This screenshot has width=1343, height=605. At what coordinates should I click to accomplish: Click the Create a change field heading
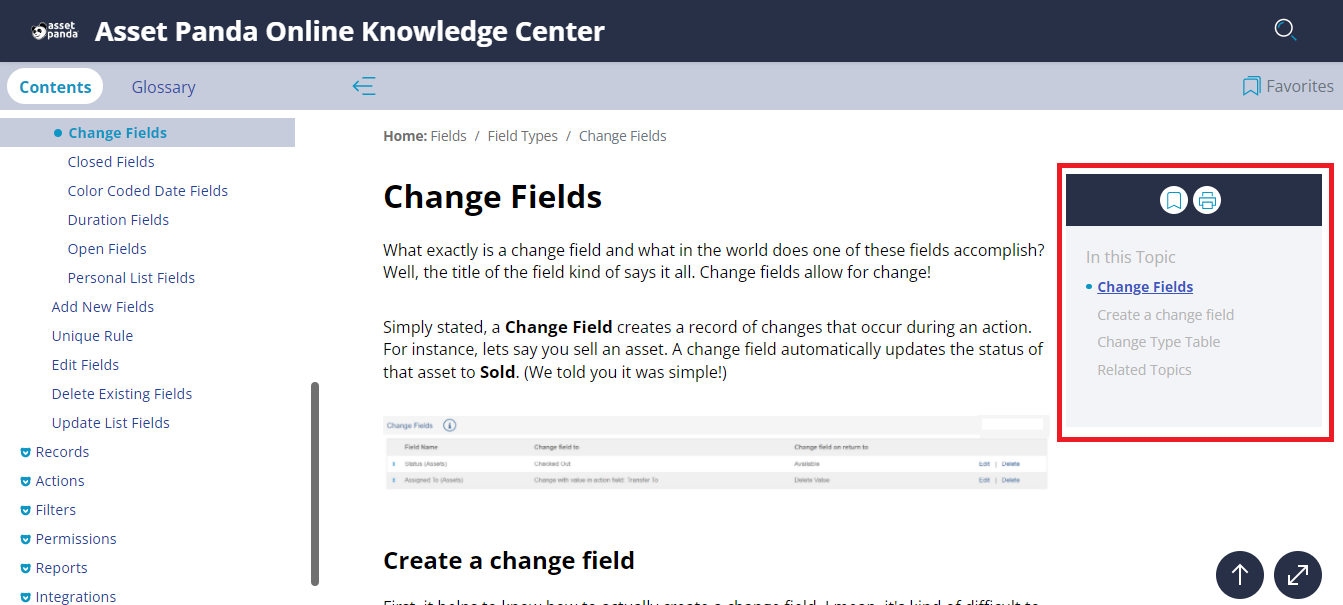[509, 560]
